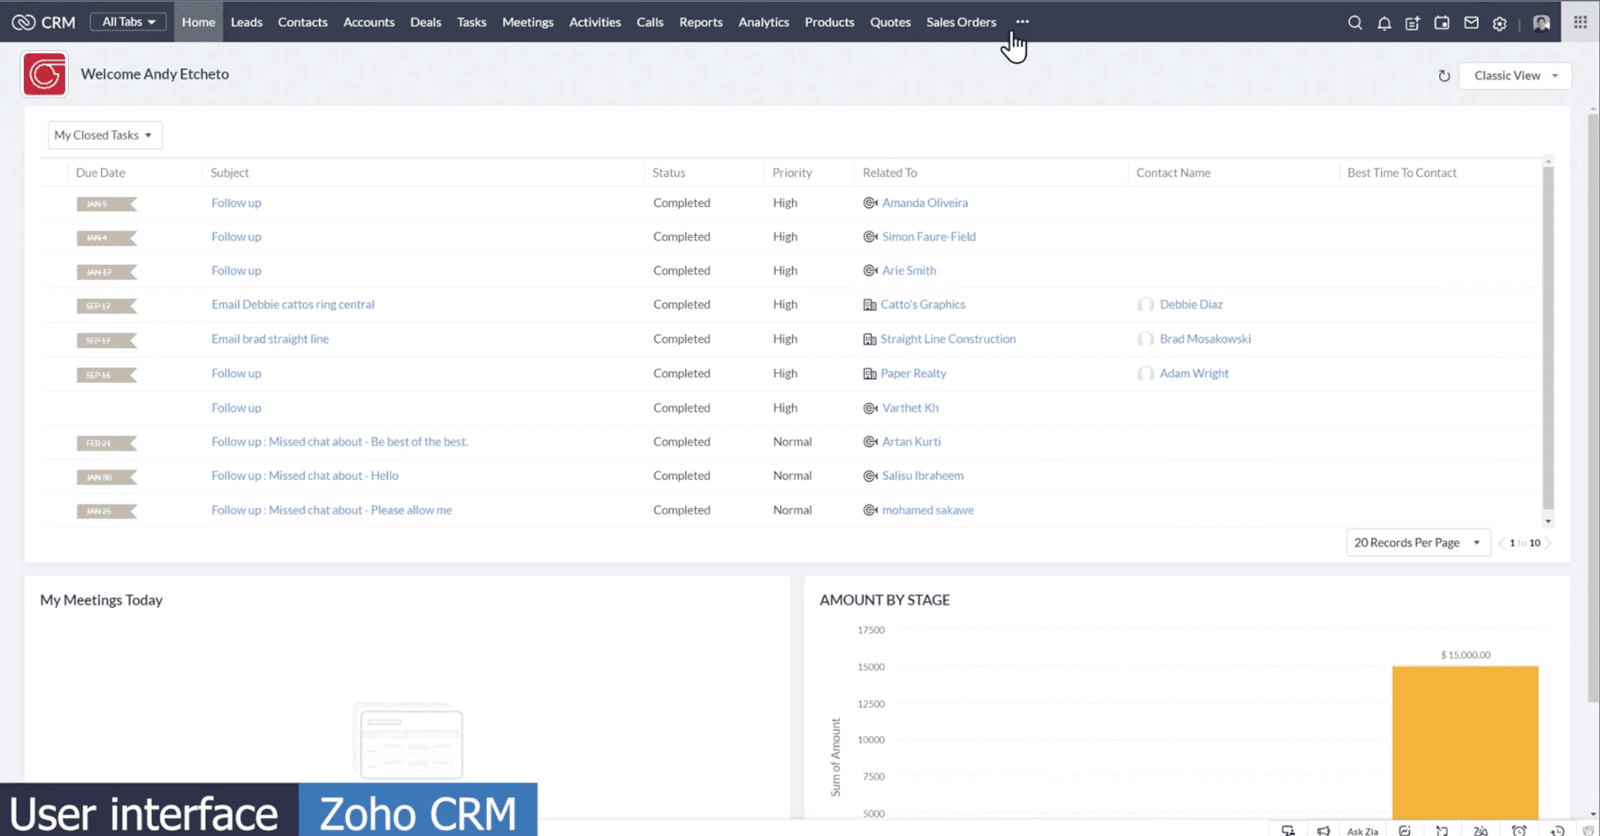Open the All Tabs dropdown
1600x836 pixels.
tap(128, 22)
